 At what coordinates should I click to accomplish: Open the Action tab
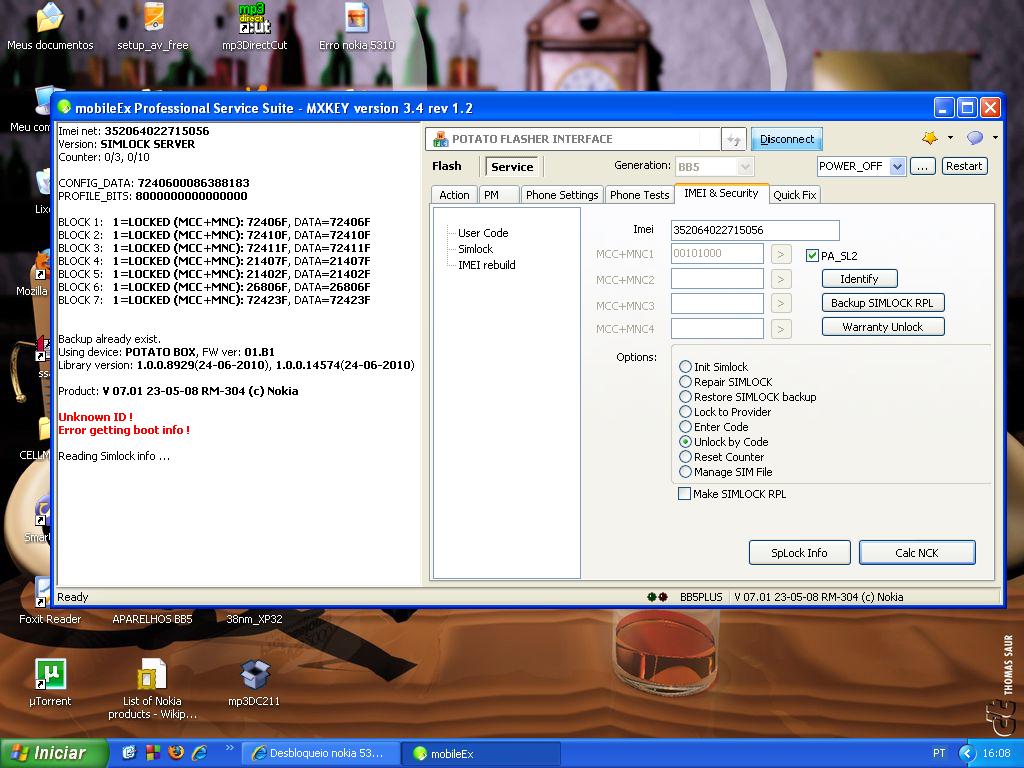coord(454,195)
